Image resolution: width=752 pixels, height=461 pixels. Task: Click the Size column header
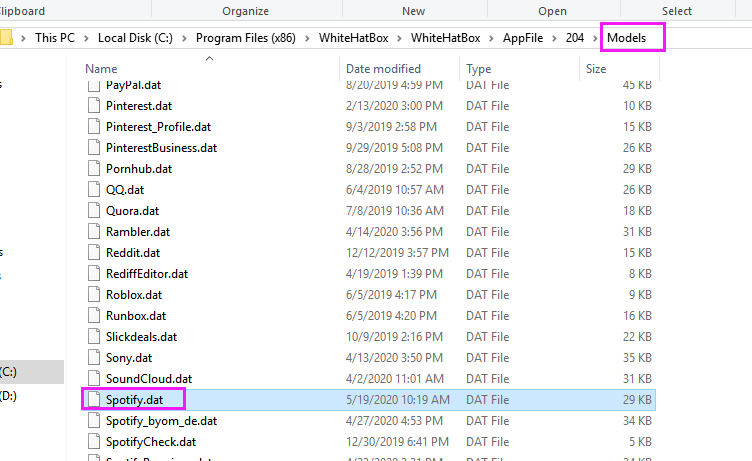[x=597, y=69]
